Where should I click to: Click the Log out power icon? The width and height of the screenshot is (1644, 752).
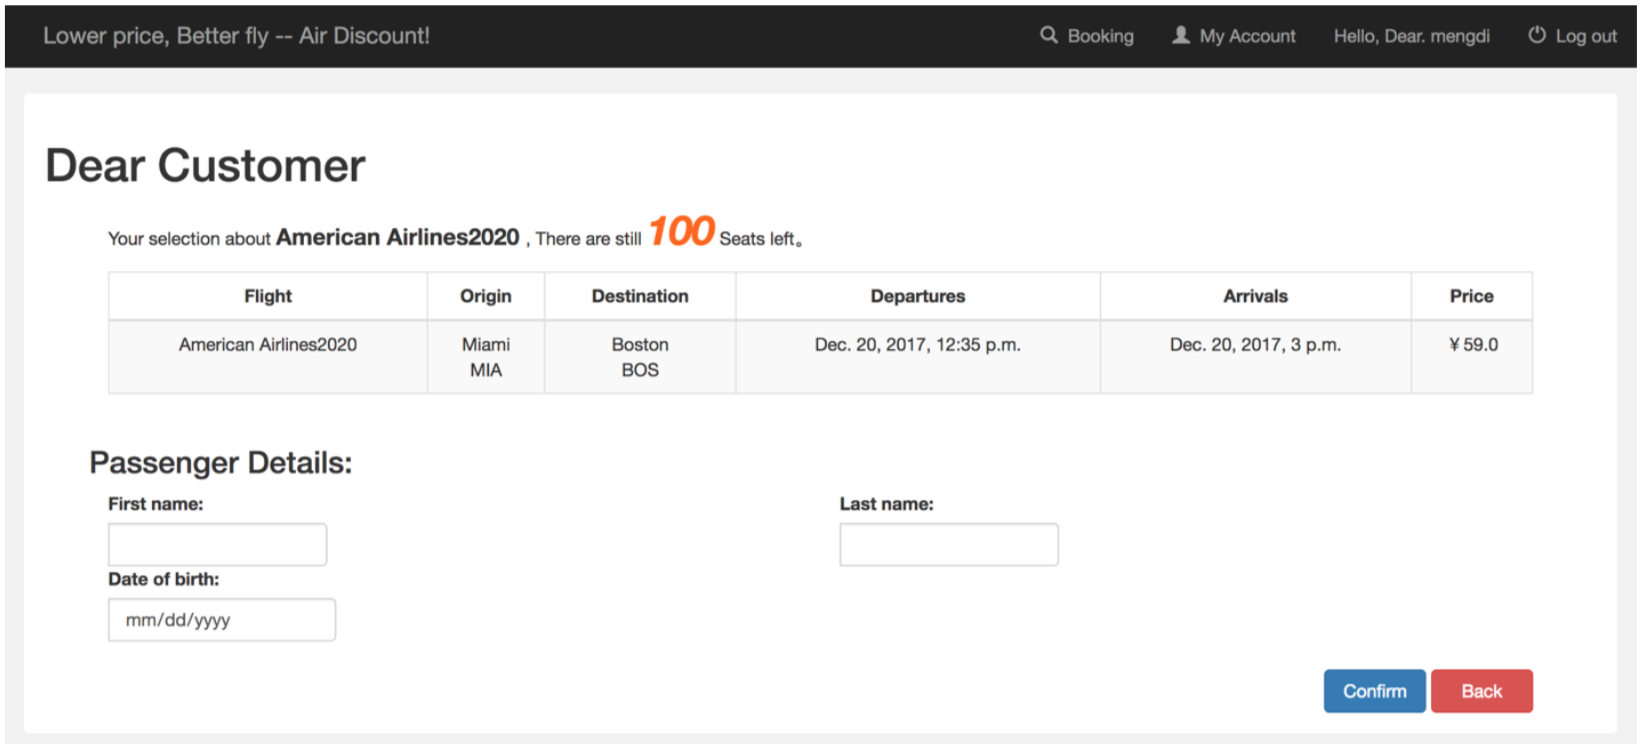point(1537,35)
